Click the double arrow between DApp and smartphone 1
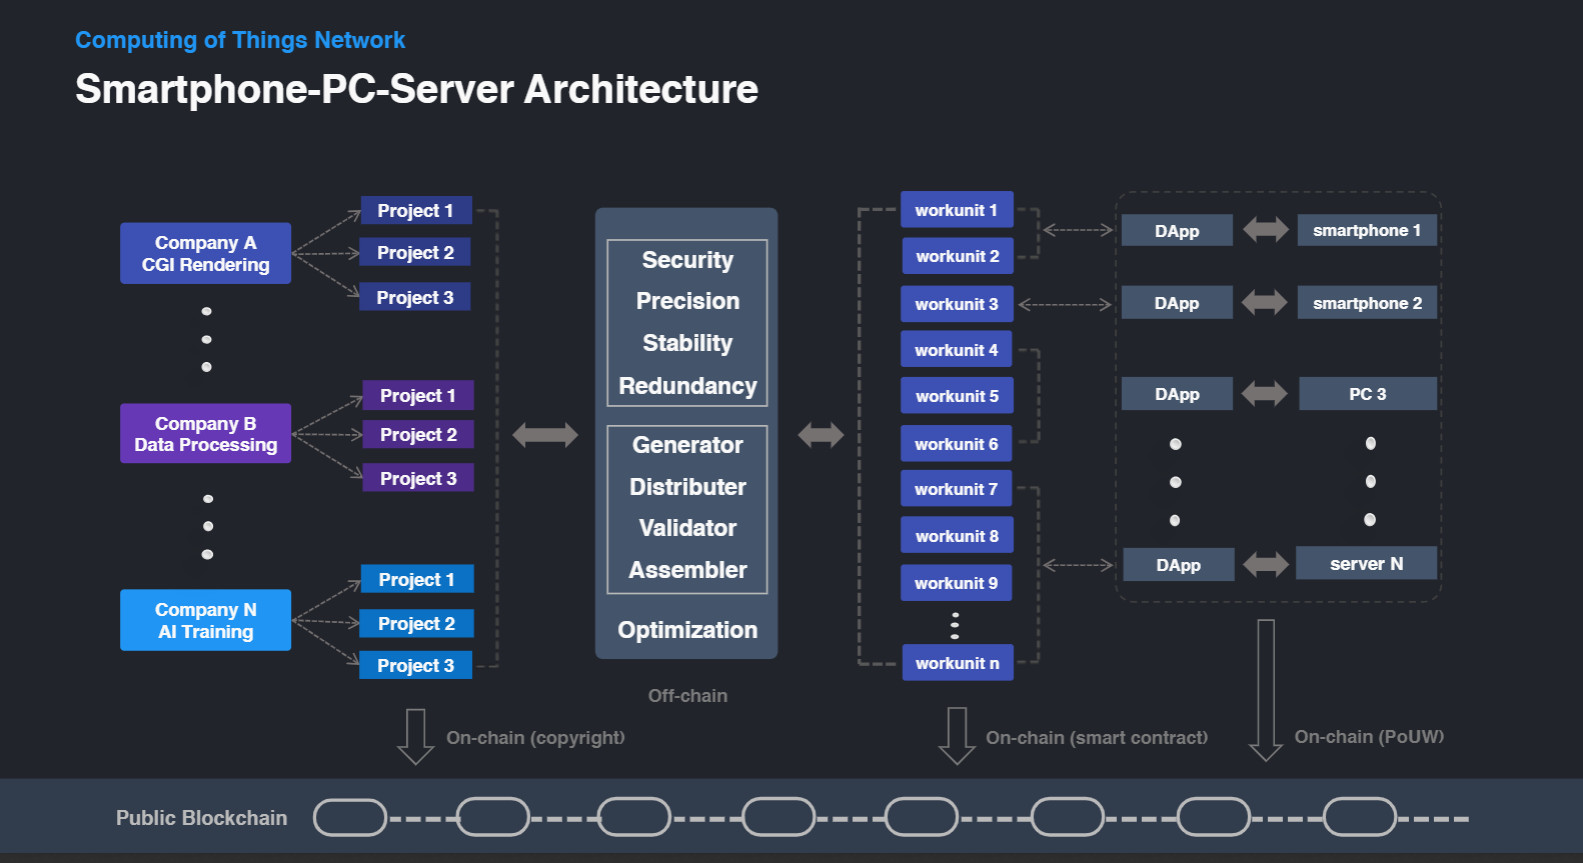 pos(1265,230)
